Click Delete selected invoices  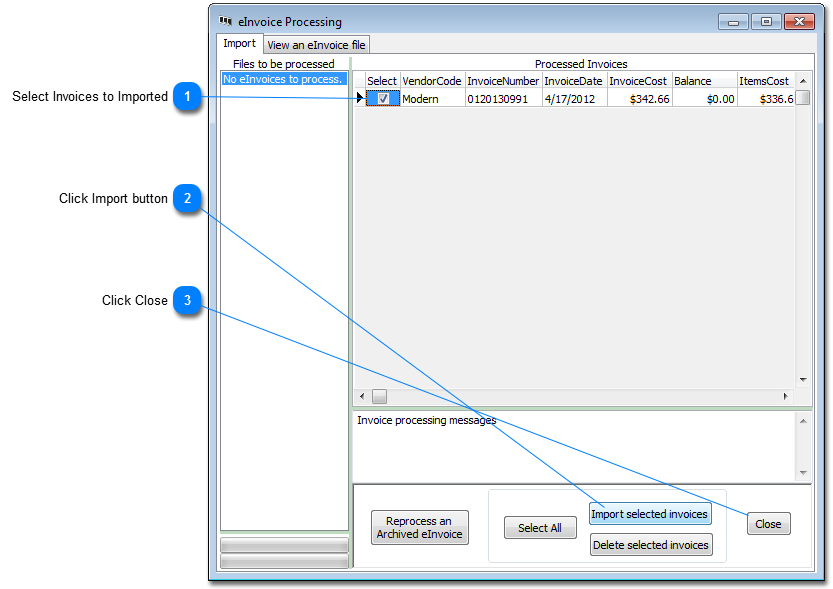point(650,545)
